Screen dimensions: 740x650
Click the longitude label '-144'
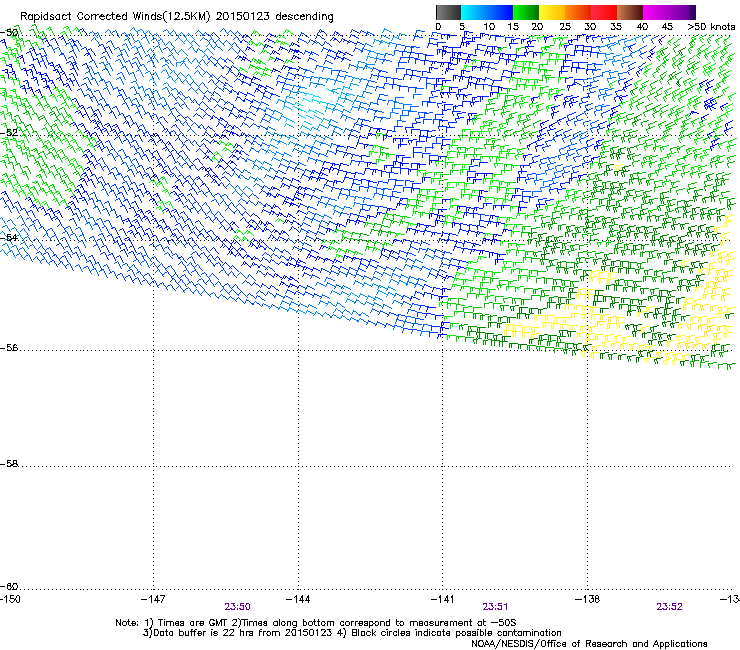point(298,599)
